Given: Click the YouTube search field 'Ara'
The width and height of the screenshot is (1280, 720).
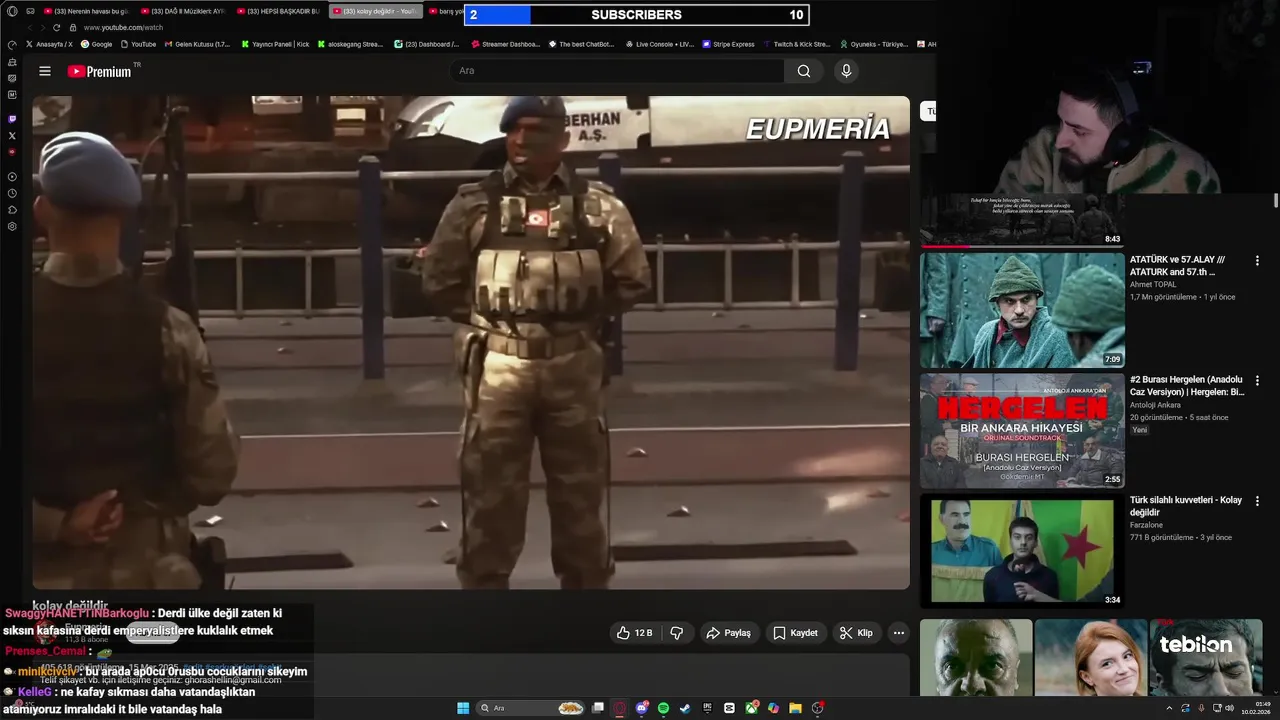Looking at the screenshot, I should point(617,71).
